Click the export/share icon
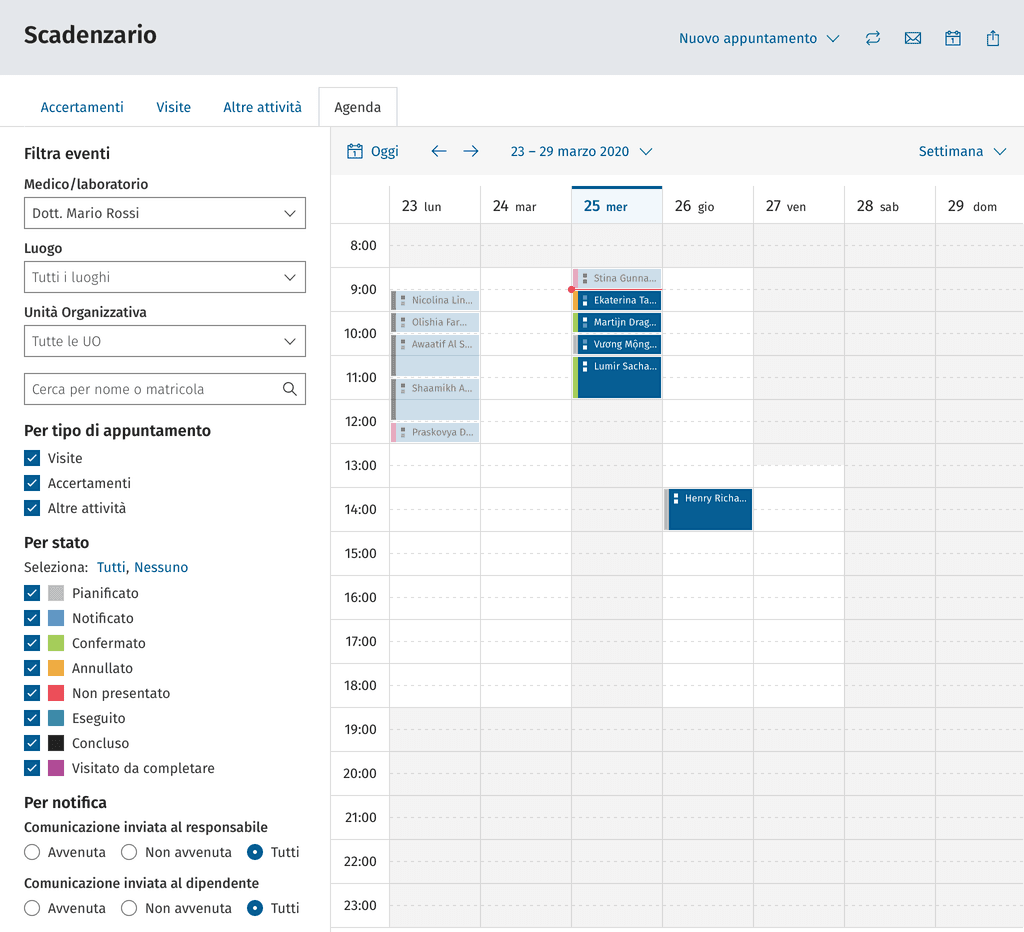1024x932 pixels. click(x=993, y=39)
